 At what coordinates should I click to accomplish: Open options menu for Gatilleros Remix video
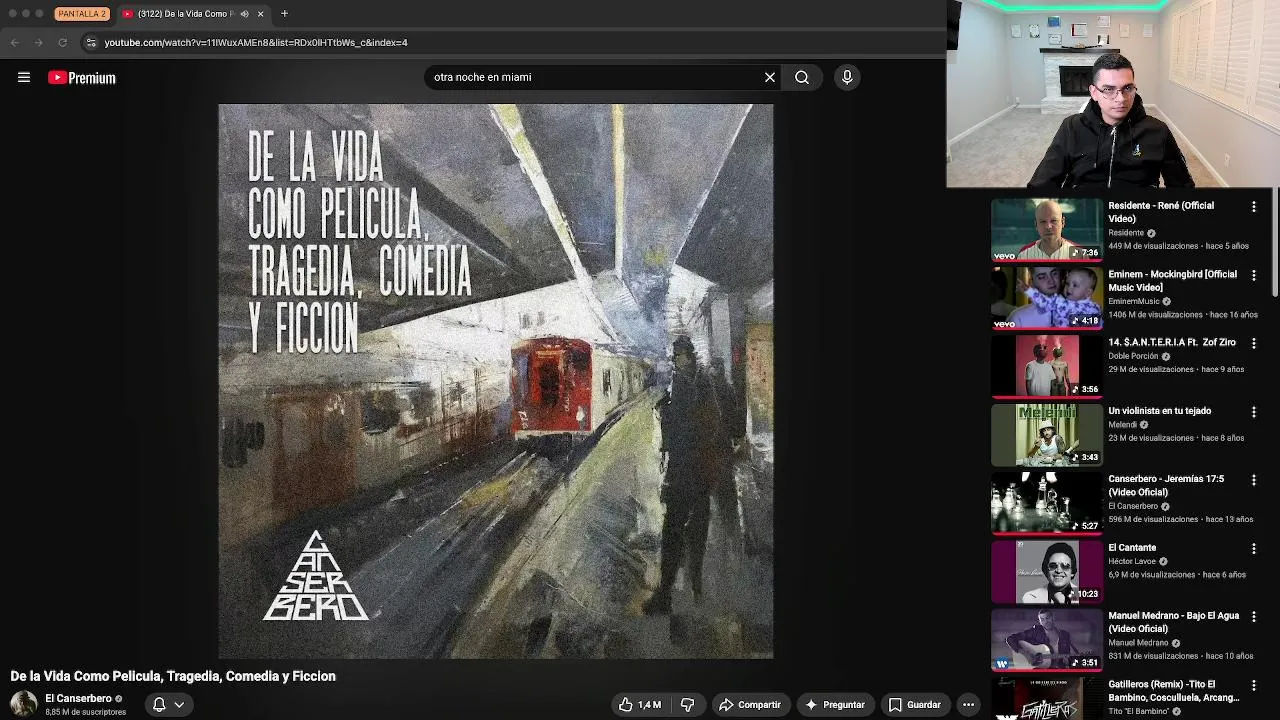1253,685
